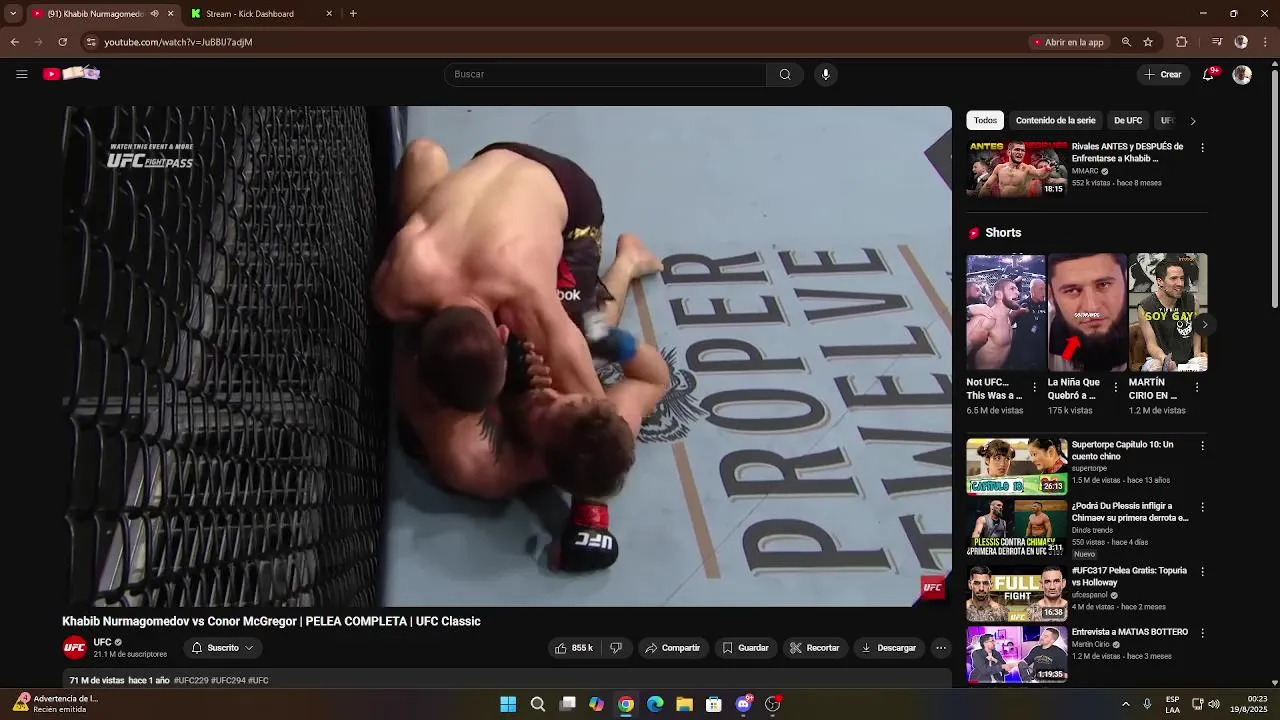1280x720 pixels.
Task: Open the #UFC229 hashtag link
Action: click(x=191, y=680)
